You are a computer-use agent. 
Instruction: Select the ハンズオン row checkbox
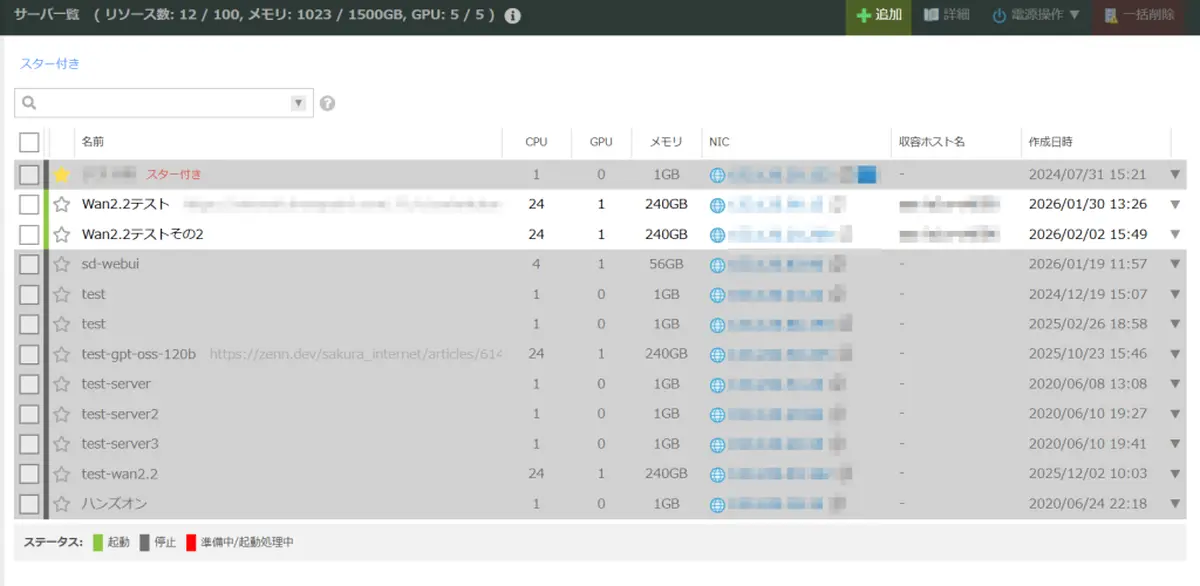click(29, 504)
